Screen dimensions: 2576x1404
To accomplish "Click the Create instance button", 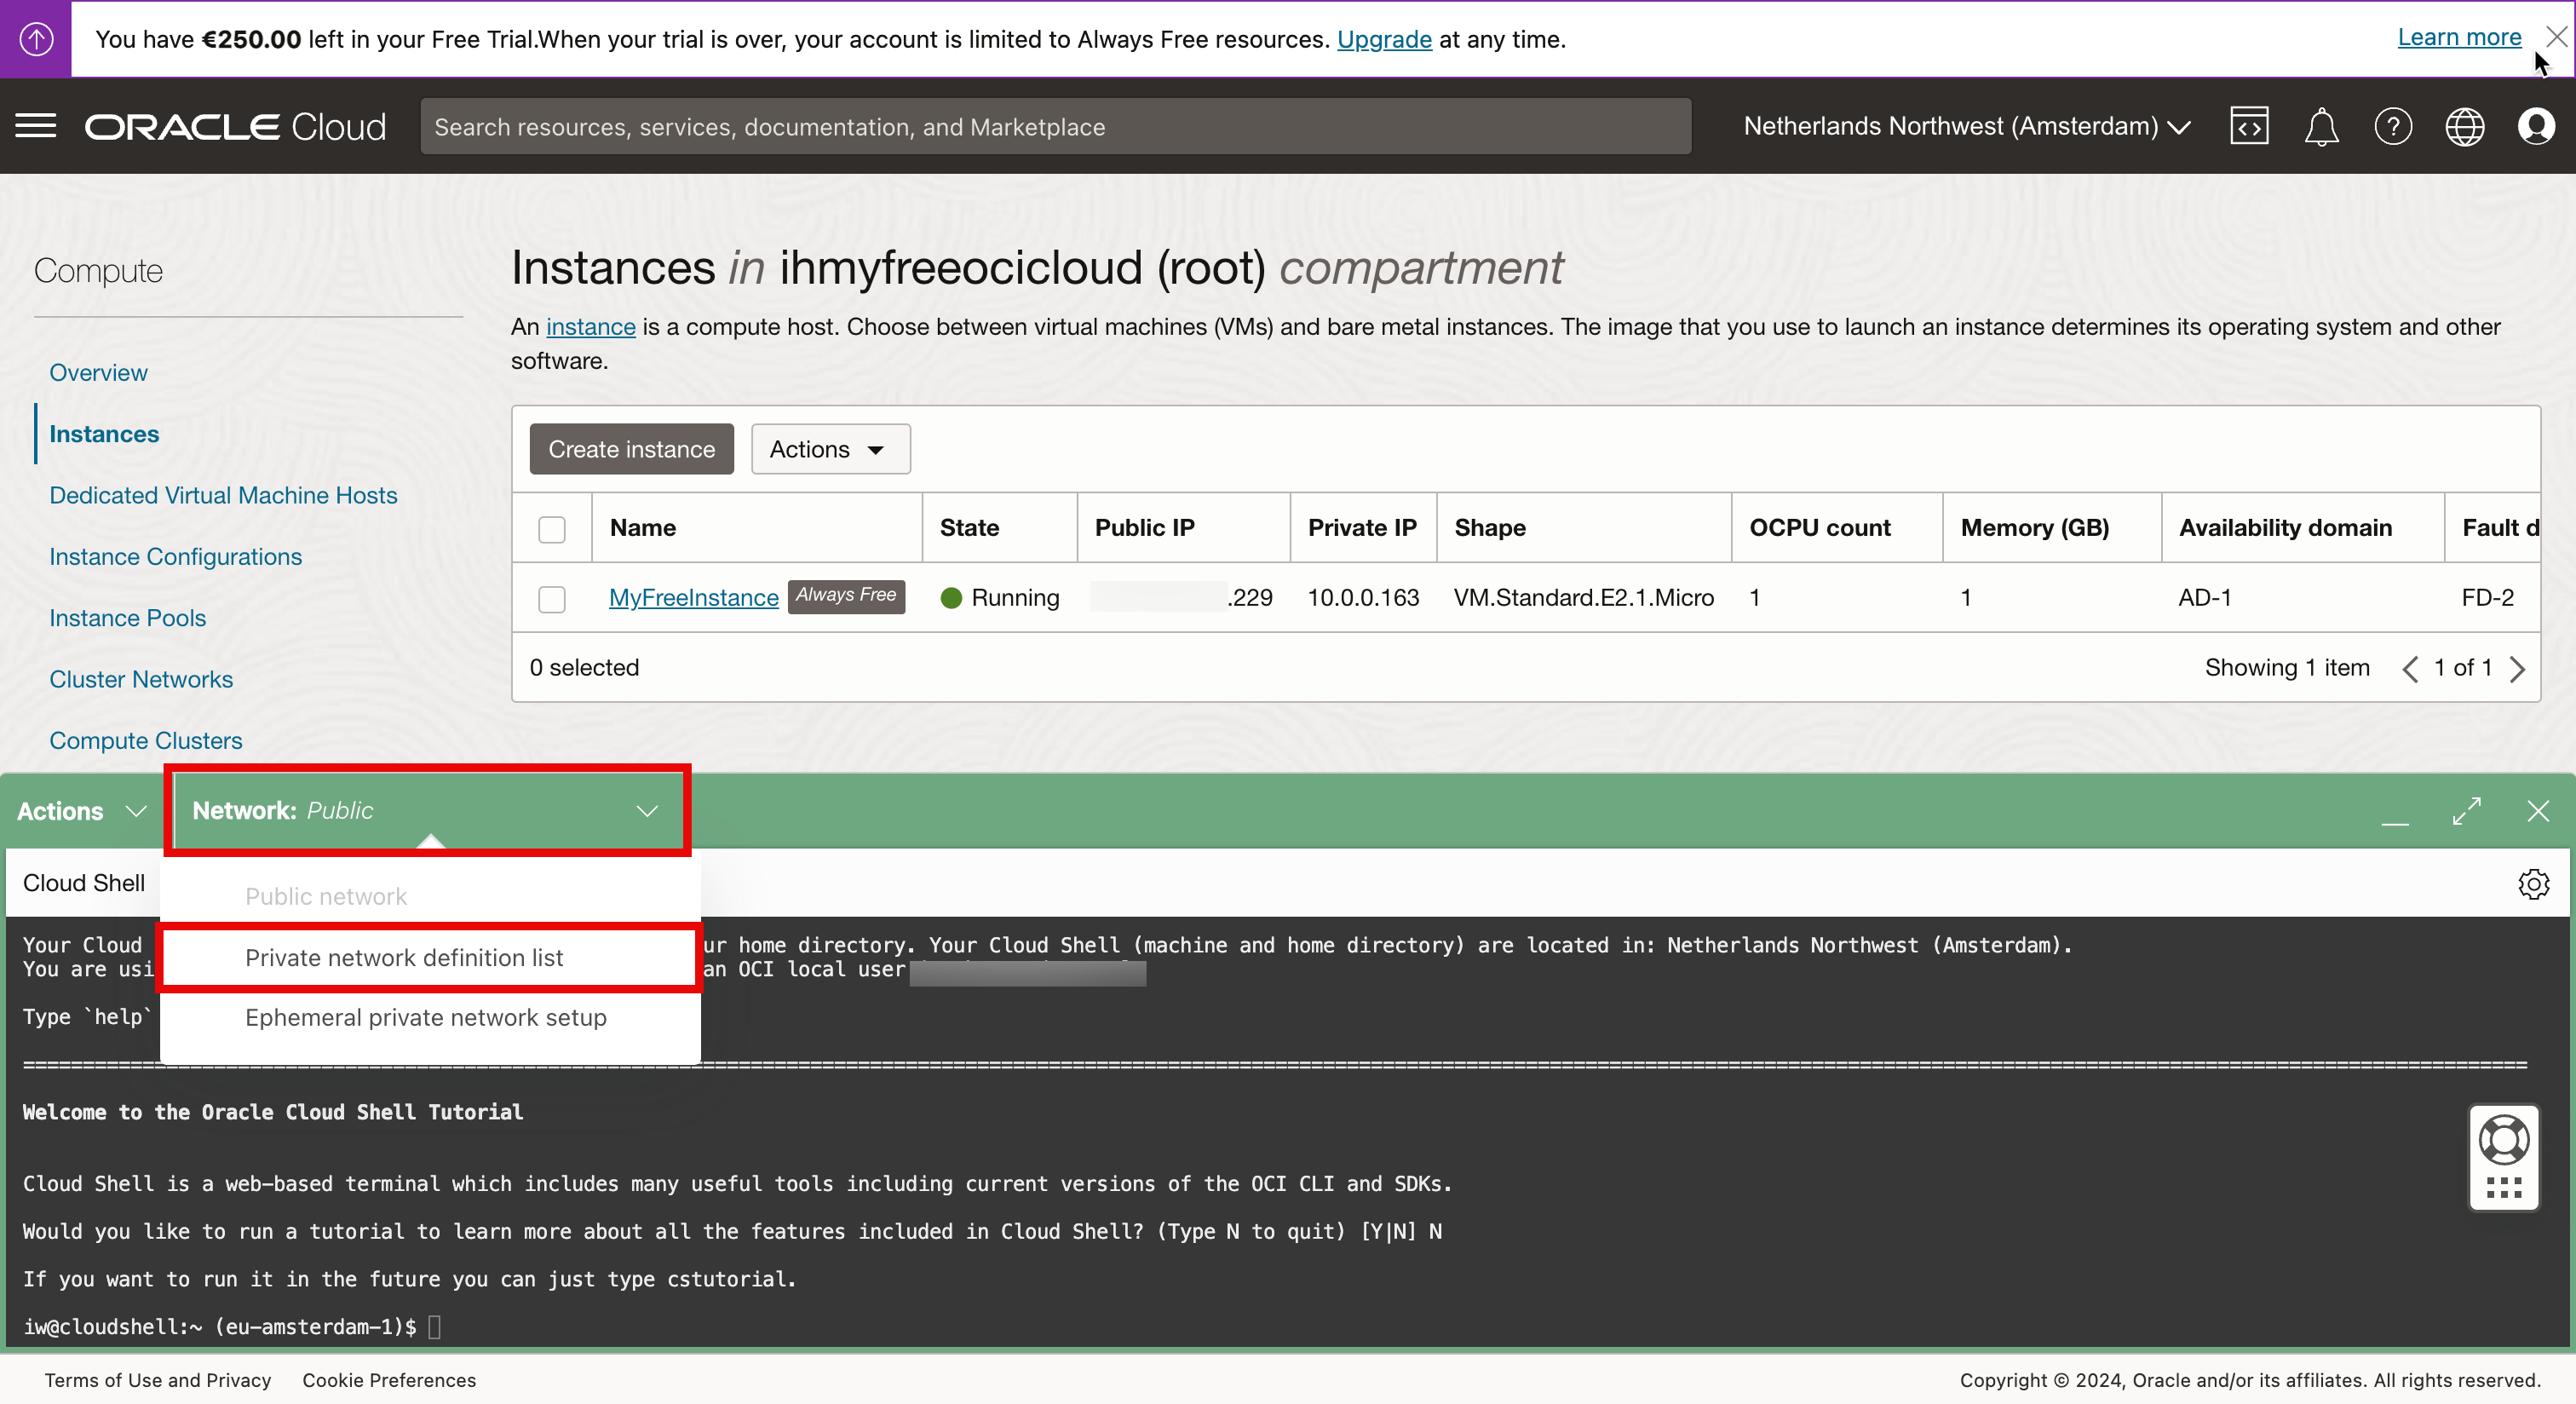I will click(x=631, y=449).
